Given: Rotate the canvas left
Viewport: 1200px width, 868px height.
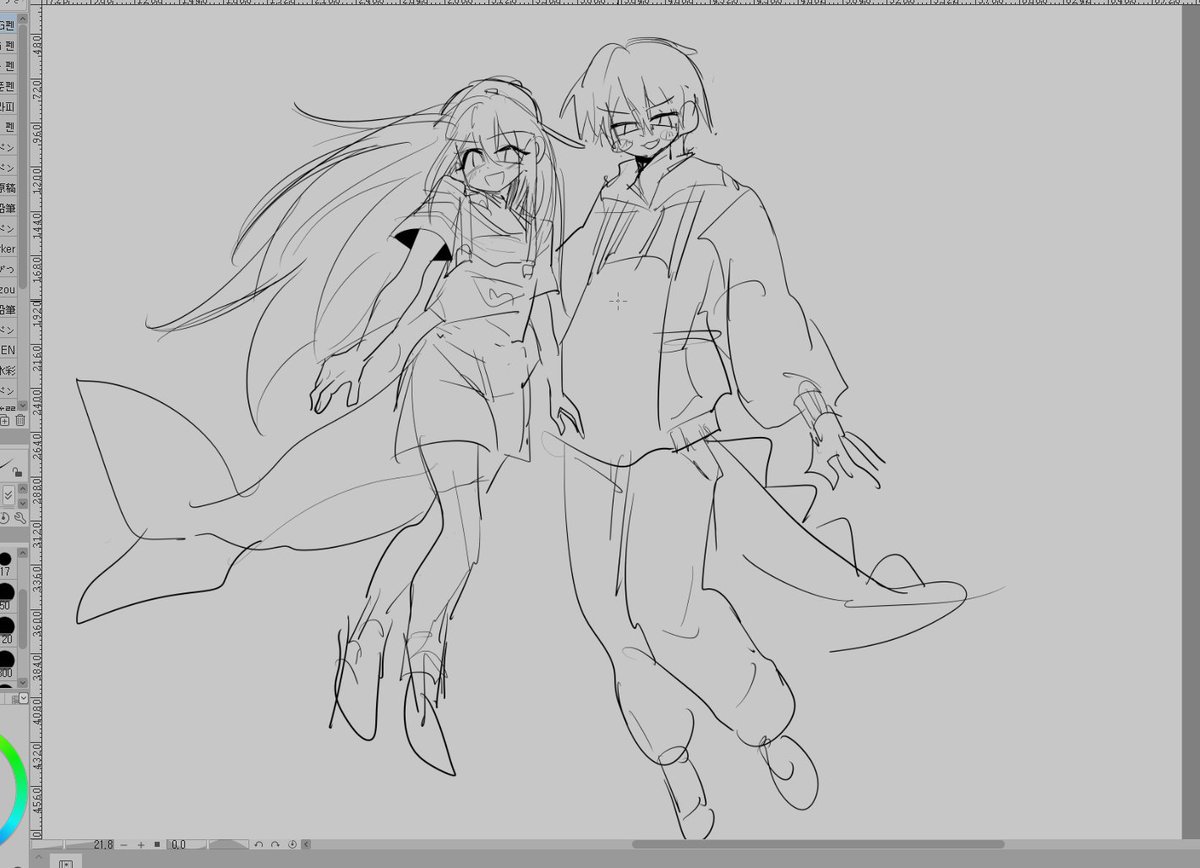Looking at the screenshot, I should (x=258, y=845).
